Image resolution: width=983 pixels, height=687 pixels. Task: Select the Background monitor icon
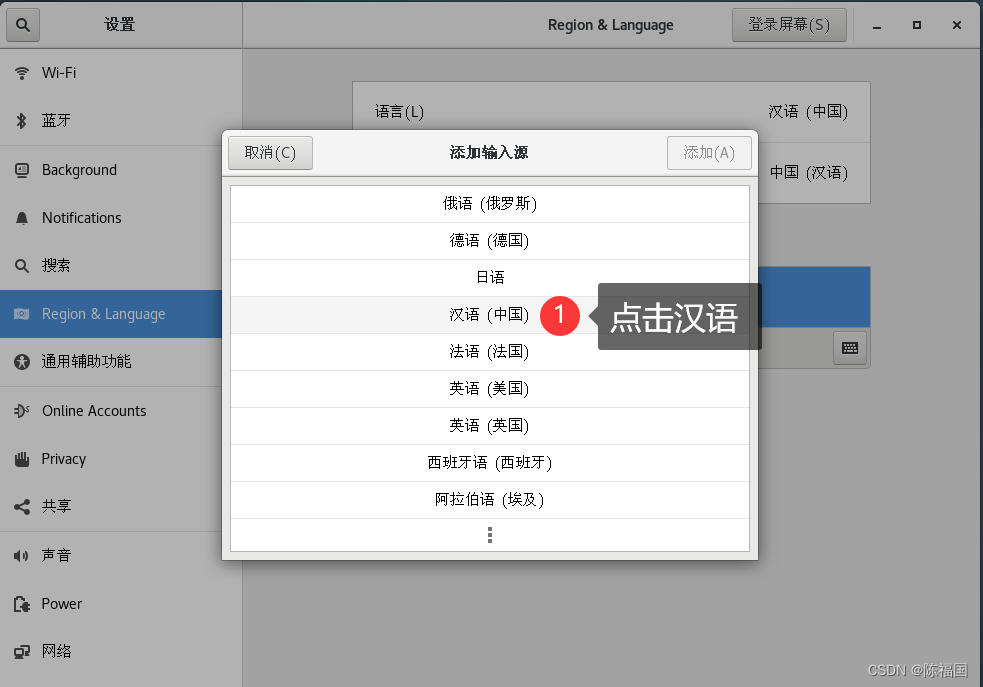[22, 170]
